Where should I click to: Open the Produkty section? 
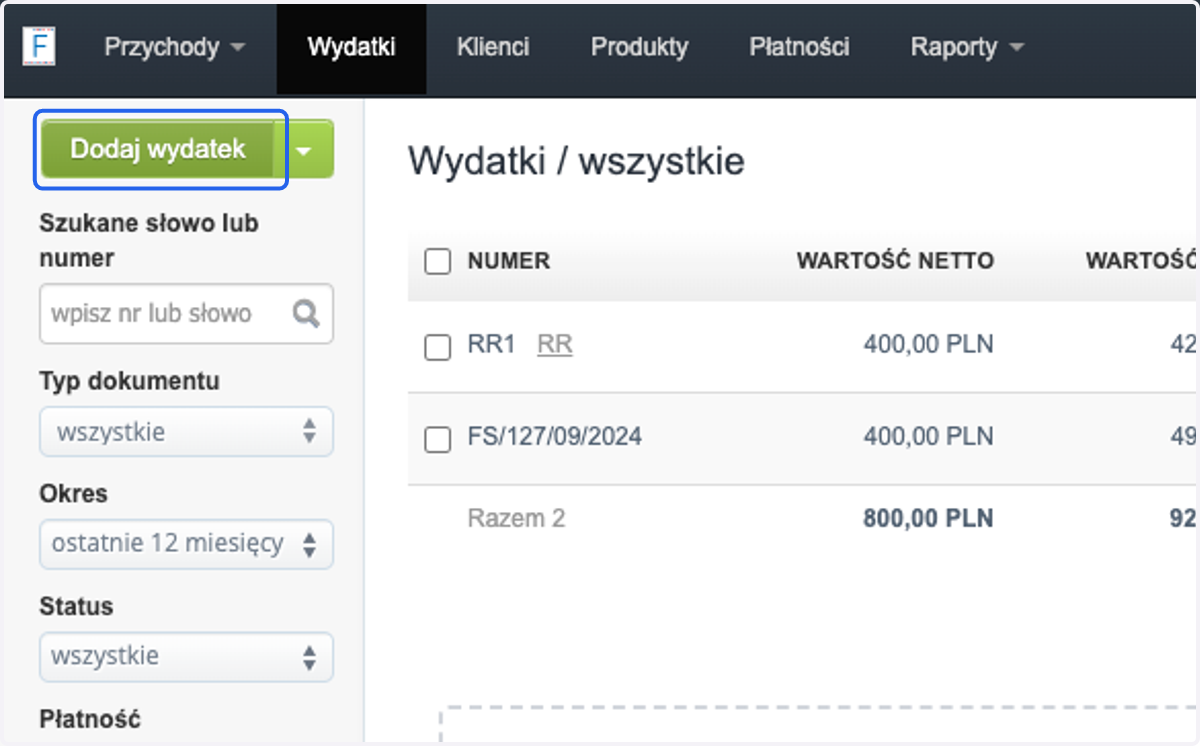coord(639,47)
